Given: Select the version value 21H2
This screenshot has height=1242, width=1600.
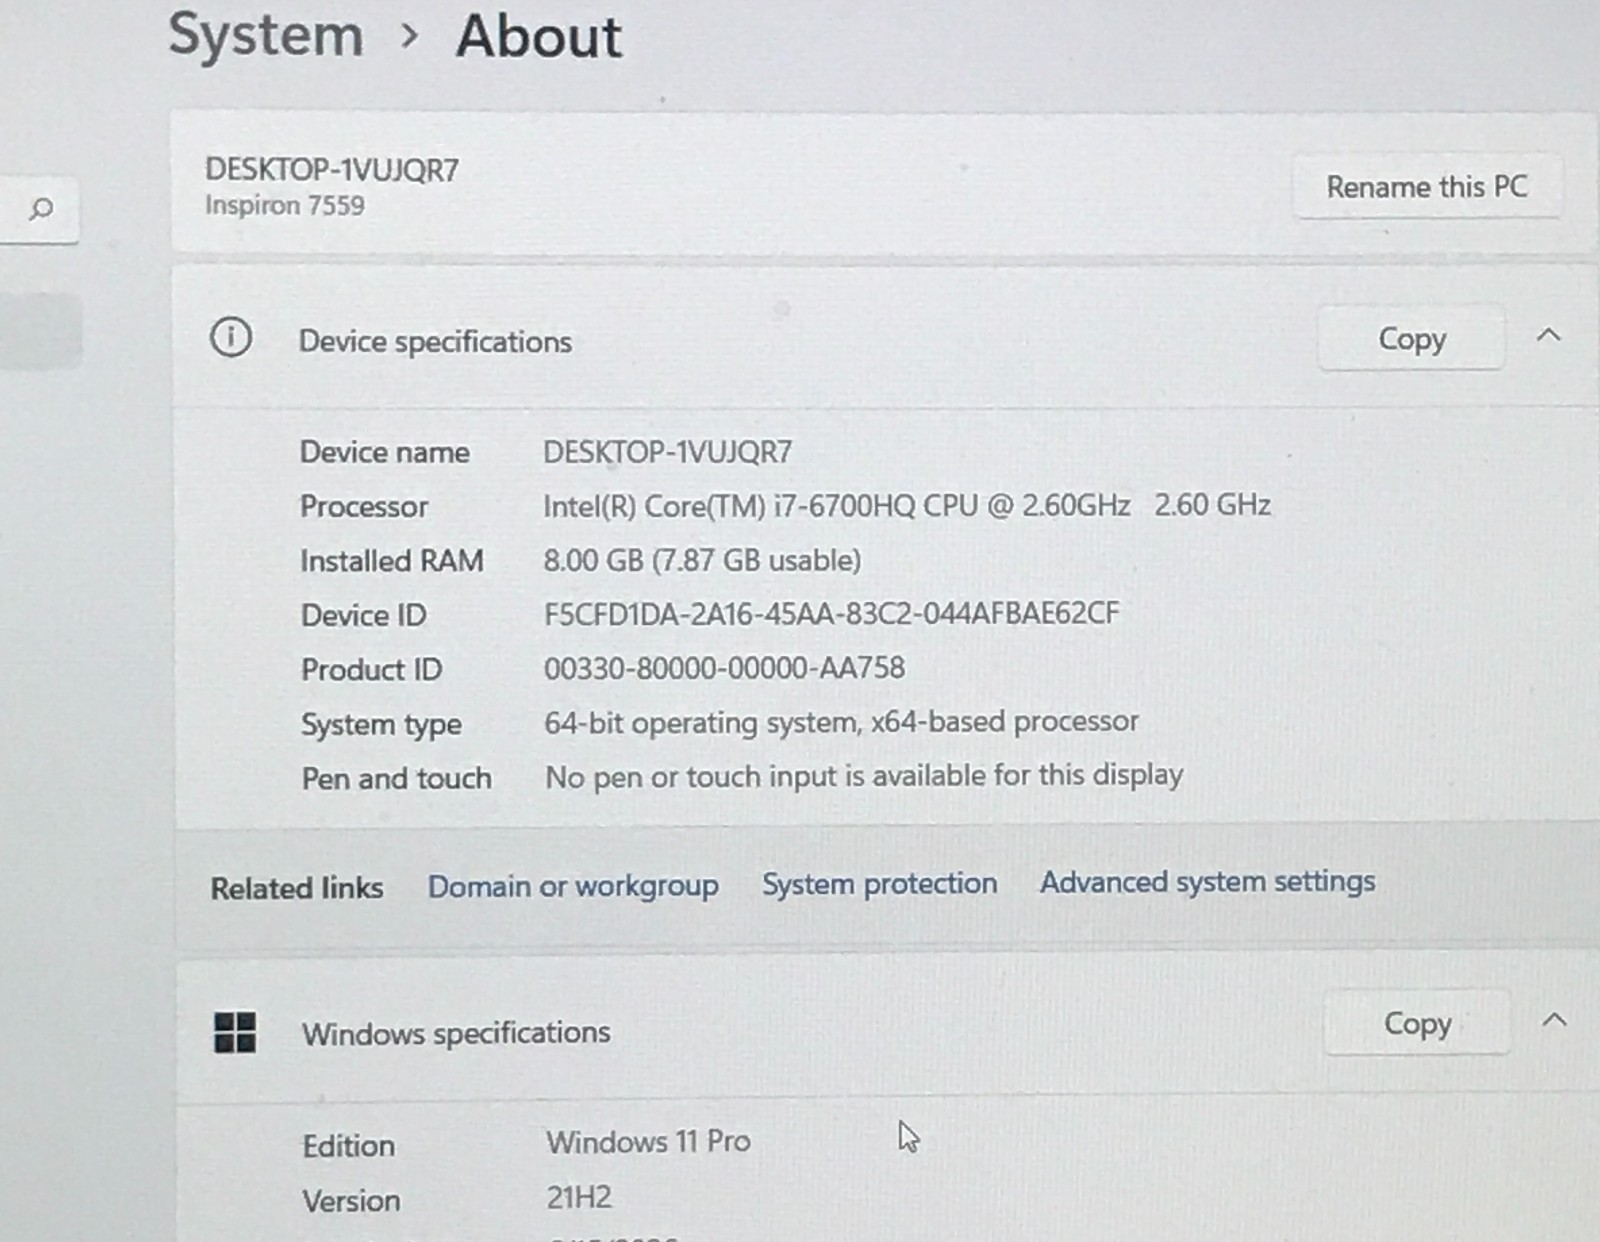Looking at the screenshot, I should click(579, 1197).
